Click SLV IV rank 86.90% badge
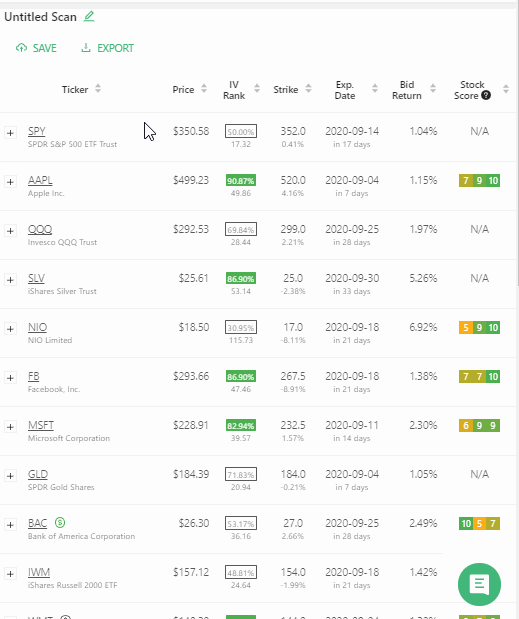This screenshot has width=519, height=619. [x=241, y=278]
